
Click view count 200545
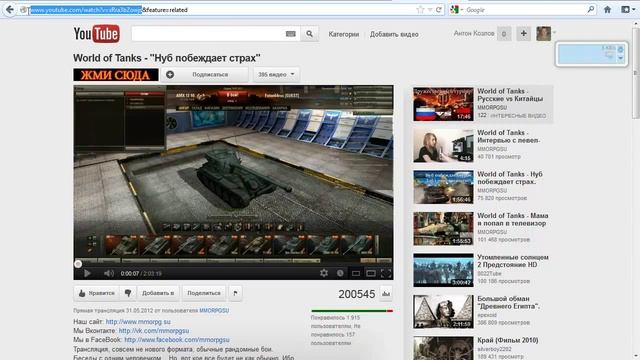click(x=356, y=294)
